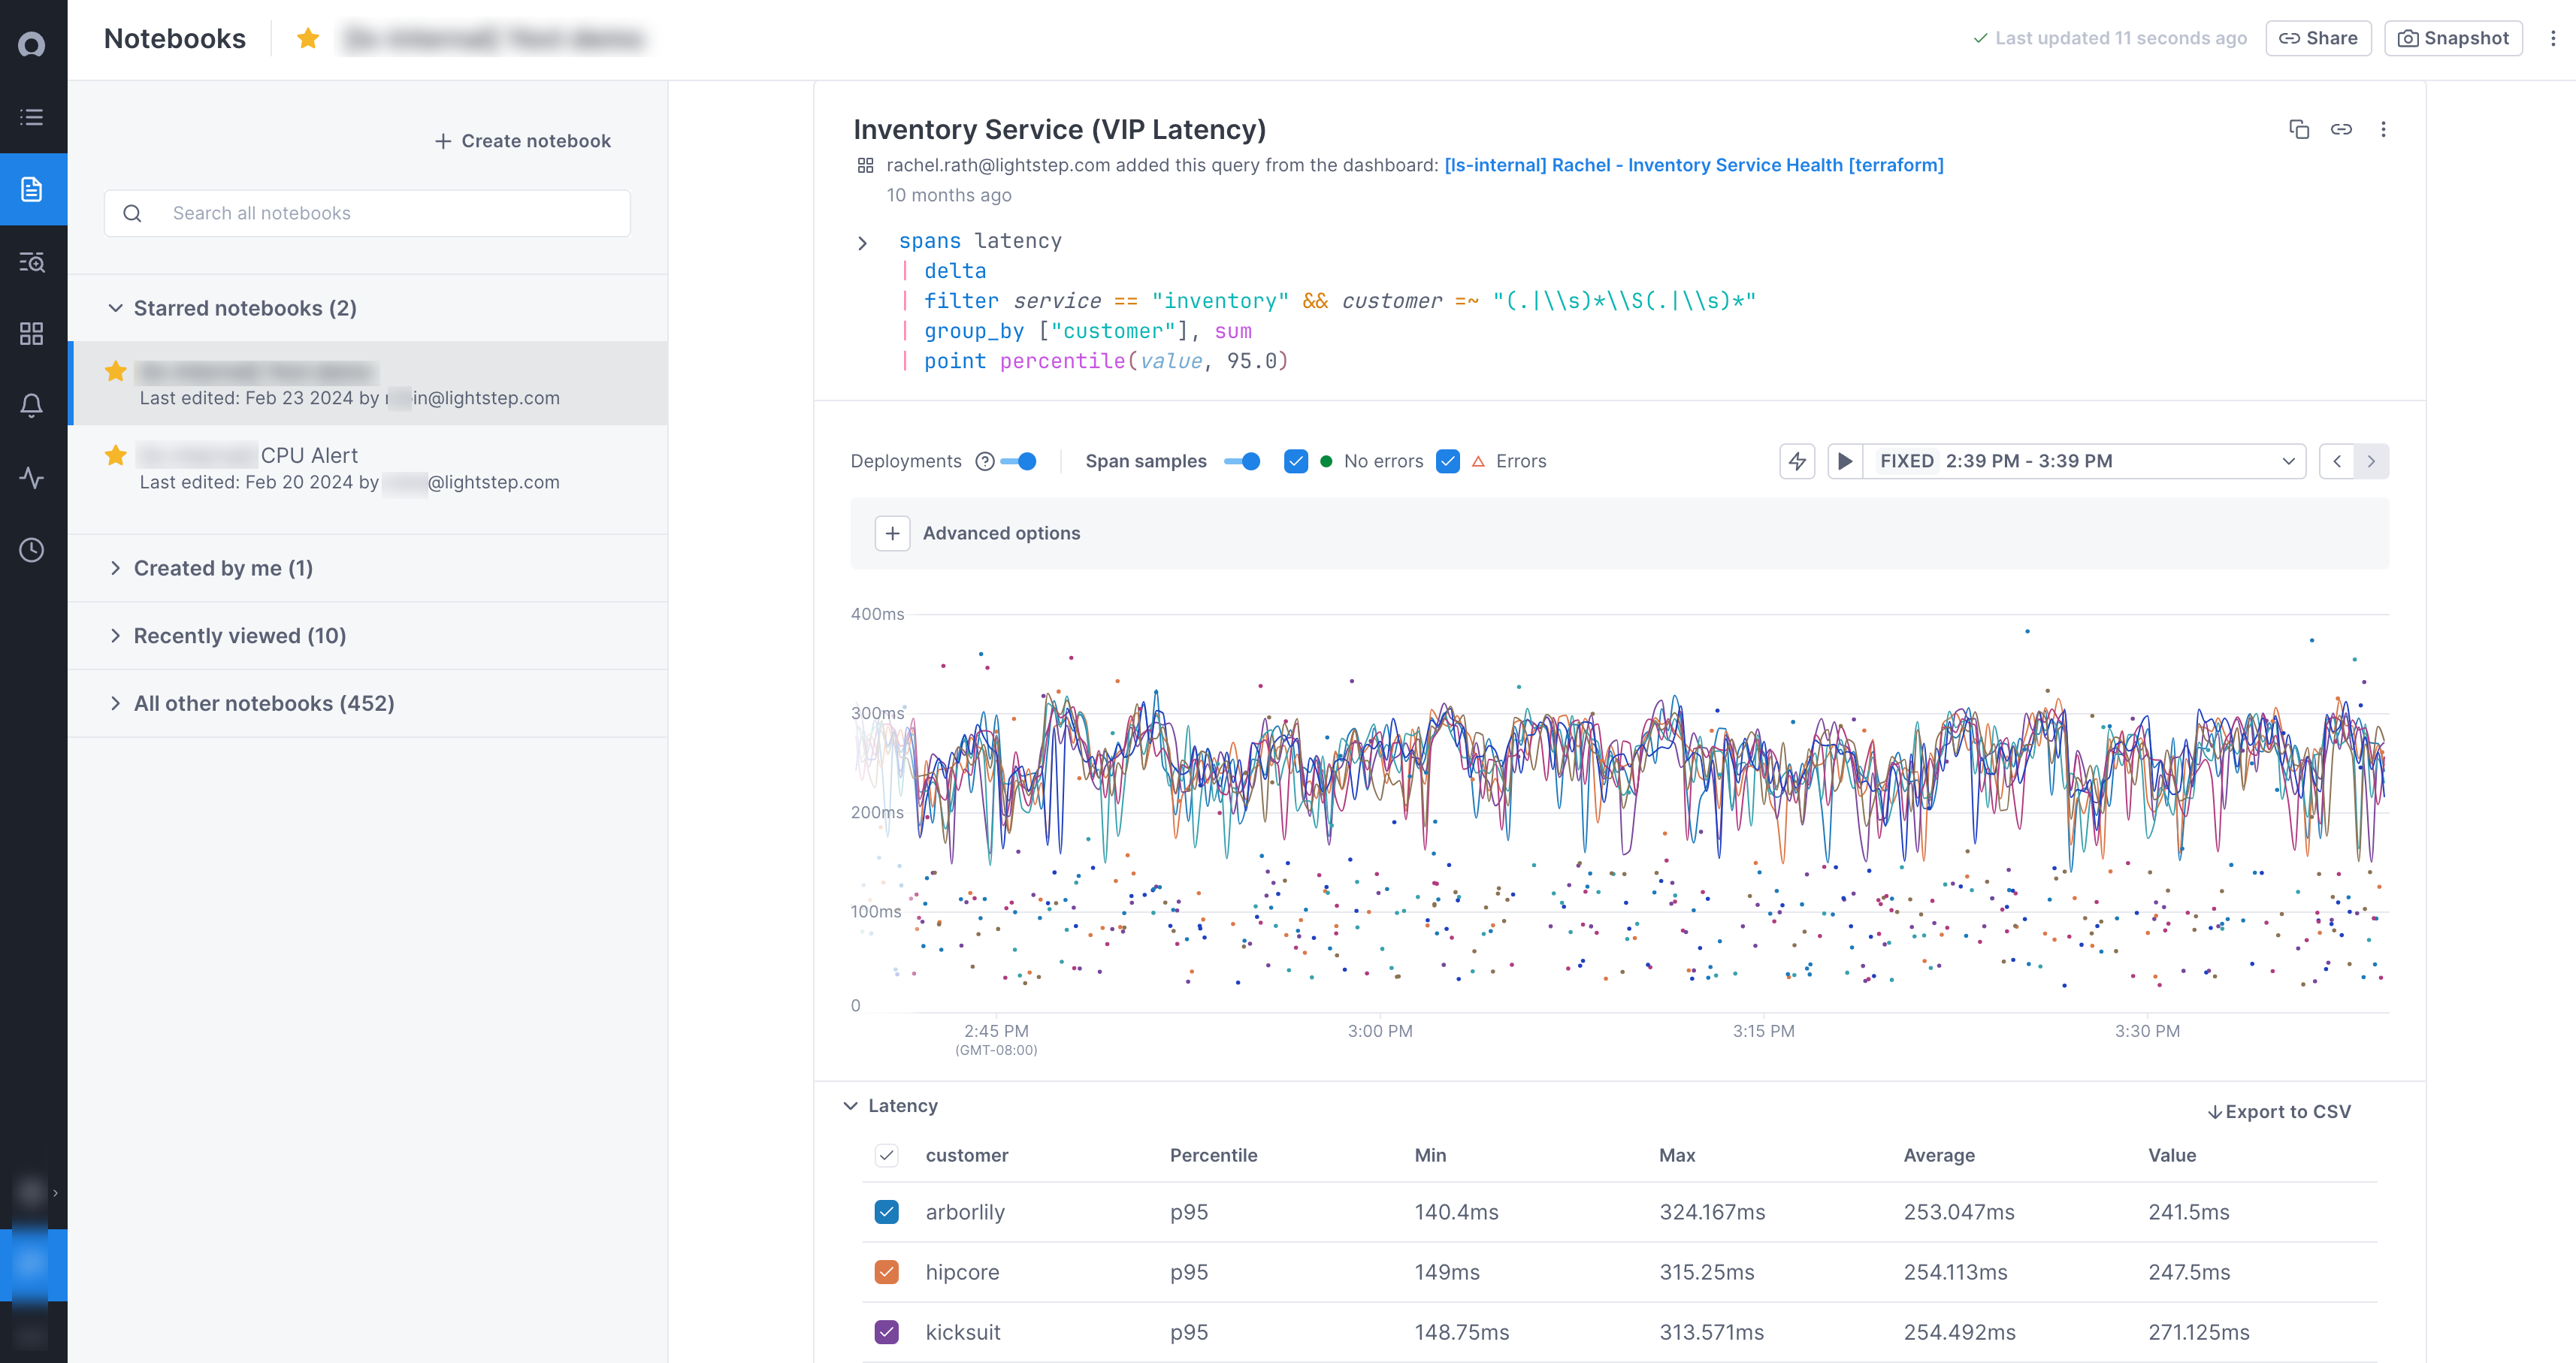Click the Notebooks document icon in sidebar
Image resolution: width=2576 pixels, height=1363 pixels.
32,189
